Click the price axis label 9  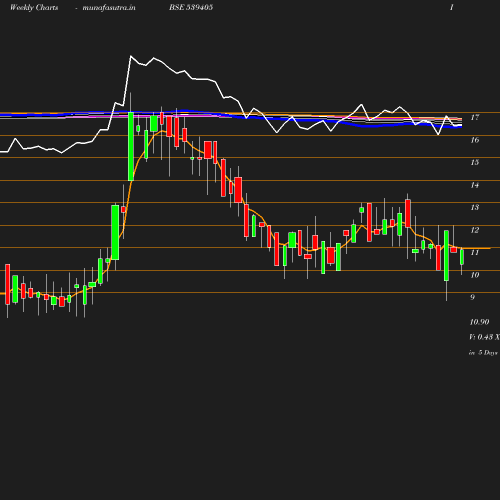[x=472, y=297]
